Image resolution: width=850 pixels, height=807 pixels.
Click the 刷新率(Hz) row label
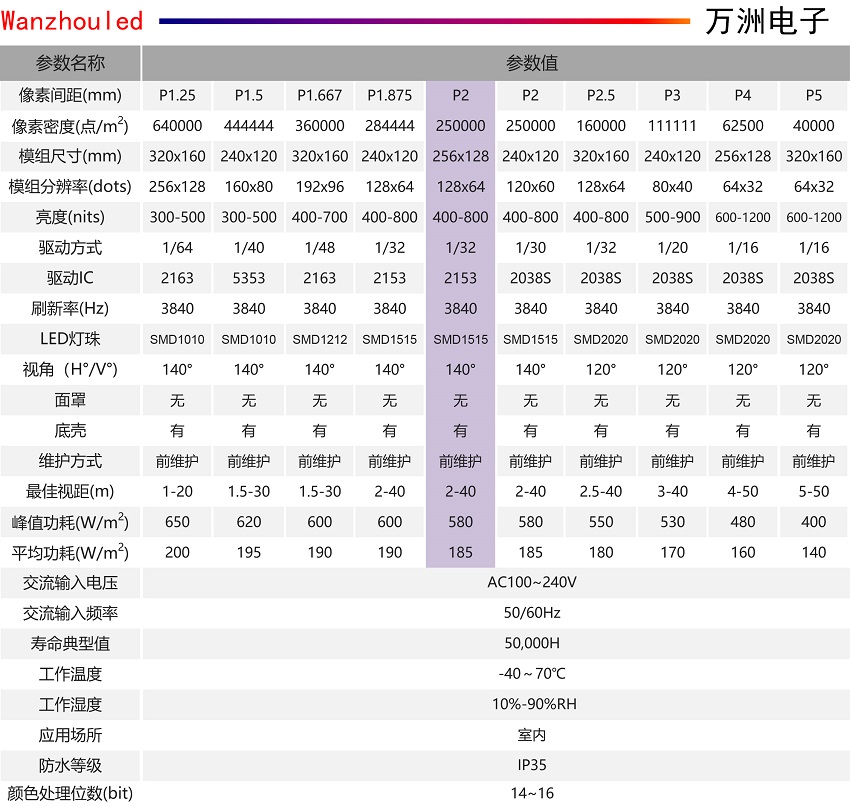(70, 308)
